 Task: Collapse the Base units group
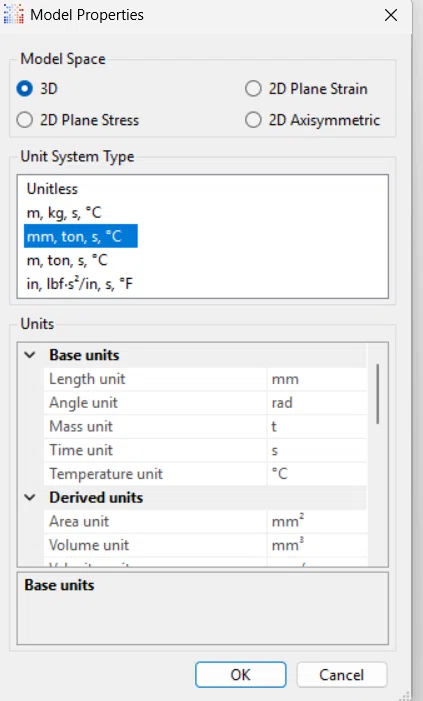pos(30,355)
